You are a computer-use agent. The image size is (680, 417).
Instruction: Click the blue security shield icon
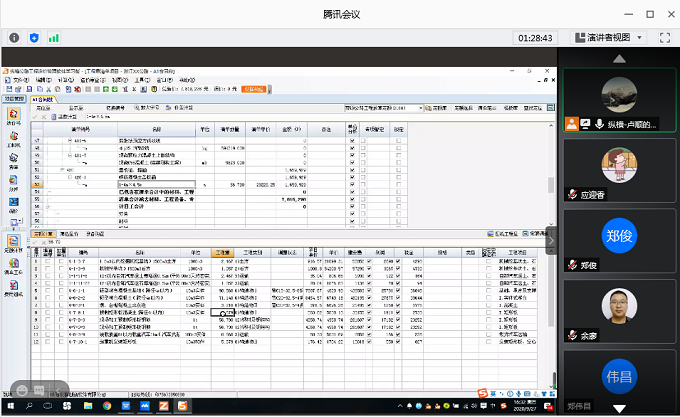pos(34,38)
